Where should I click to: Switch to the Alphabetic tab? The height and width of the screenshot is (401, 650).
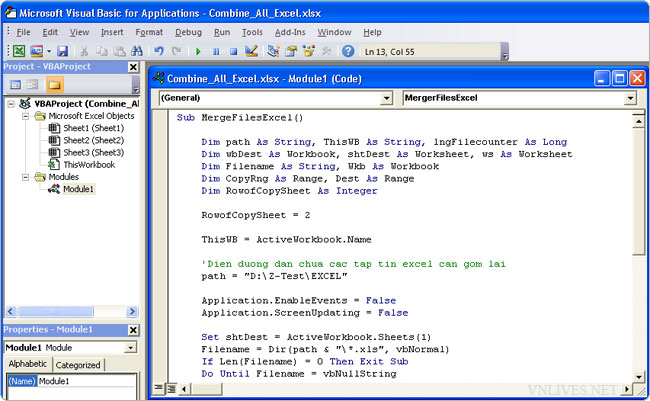(x=28, y=364)
